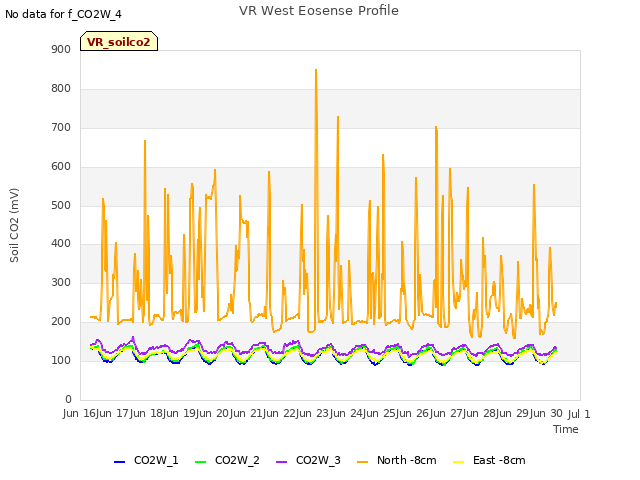Click the Jul 1 x-axis tick label

coord(579,414)
